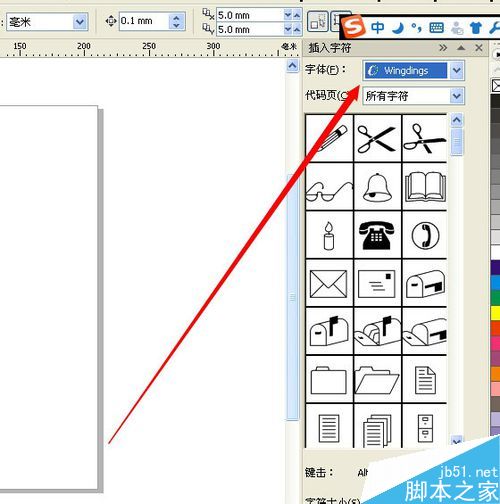Select the file cabinet character
500x504 pixels.
click(425, 426)
